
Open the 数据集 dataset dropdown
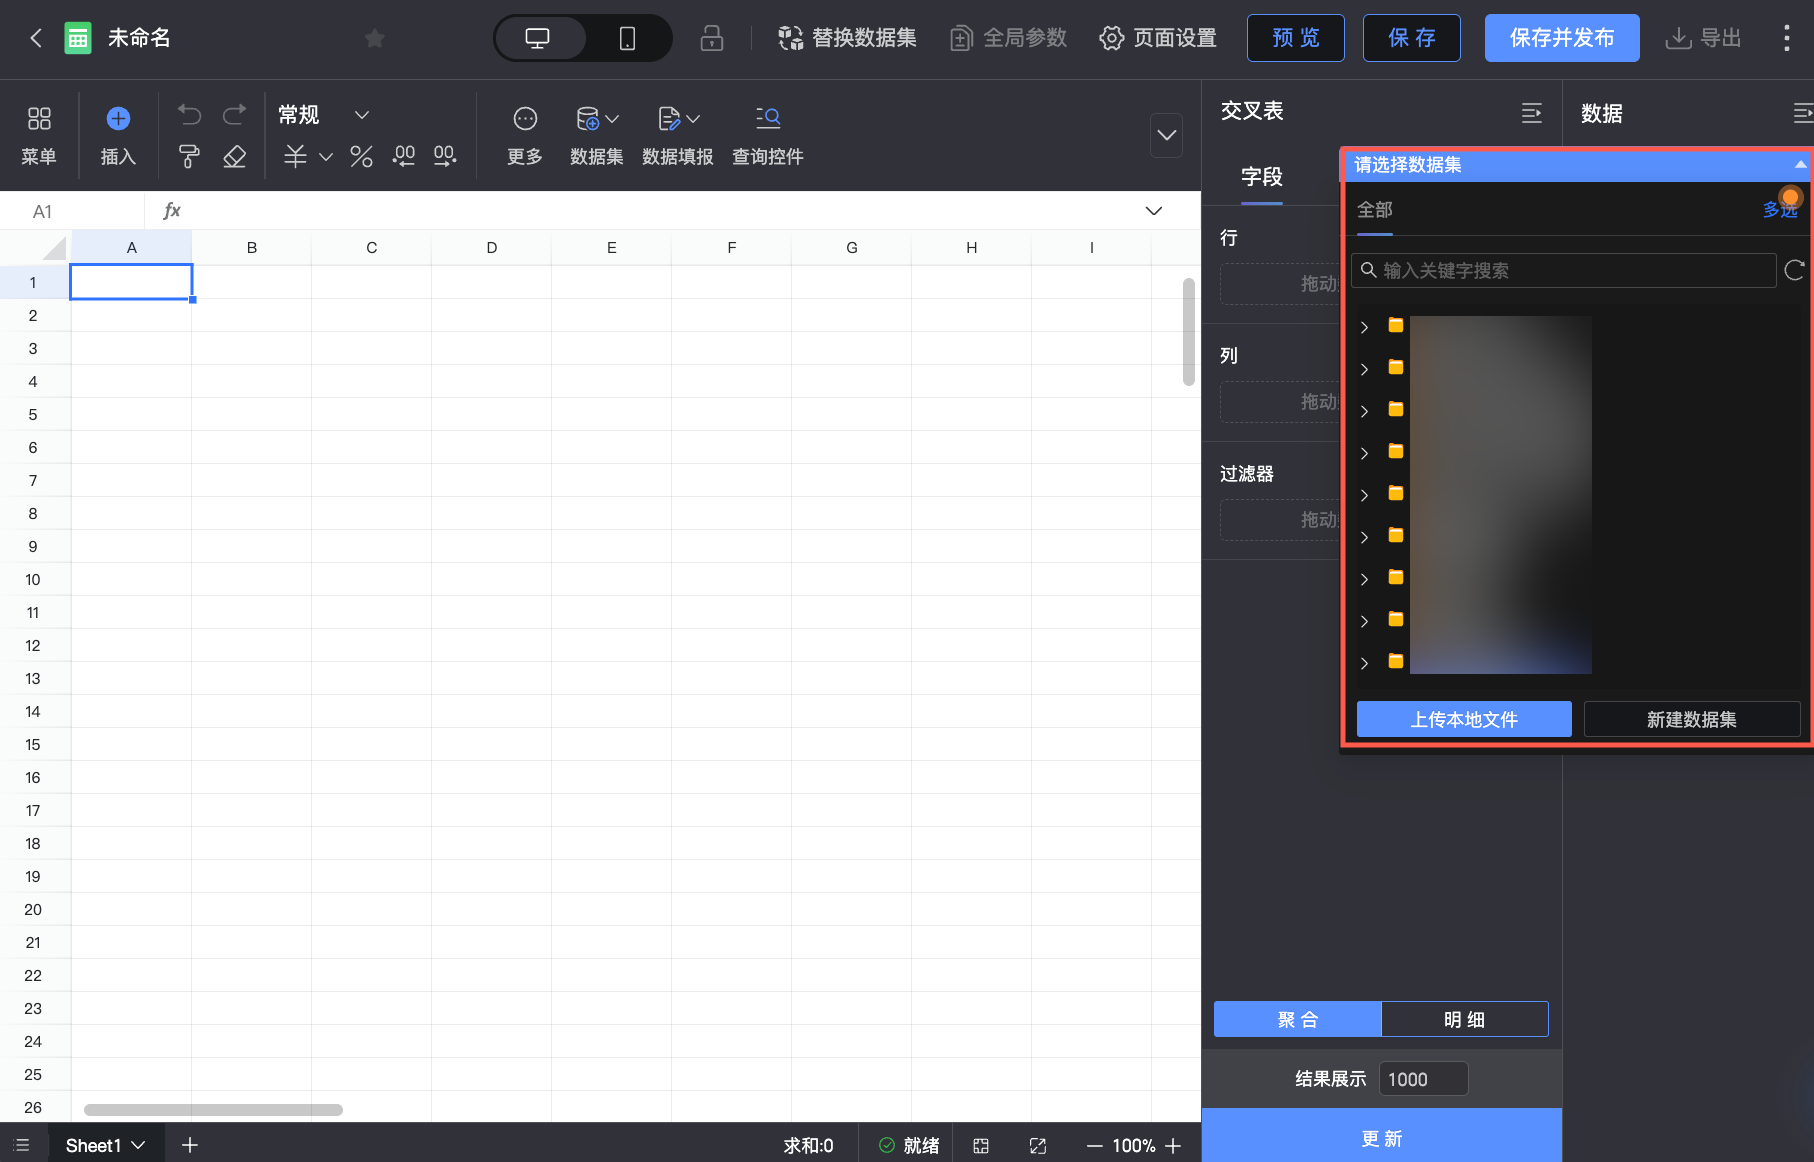(597, 135)
